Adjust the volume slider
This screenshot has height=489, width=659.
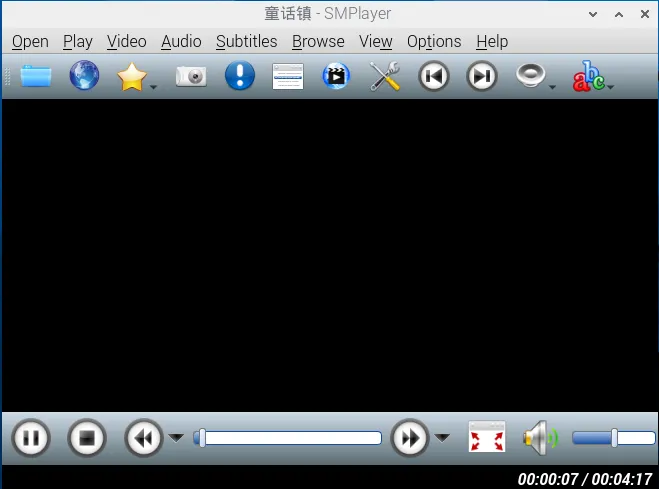click(614, 438)
